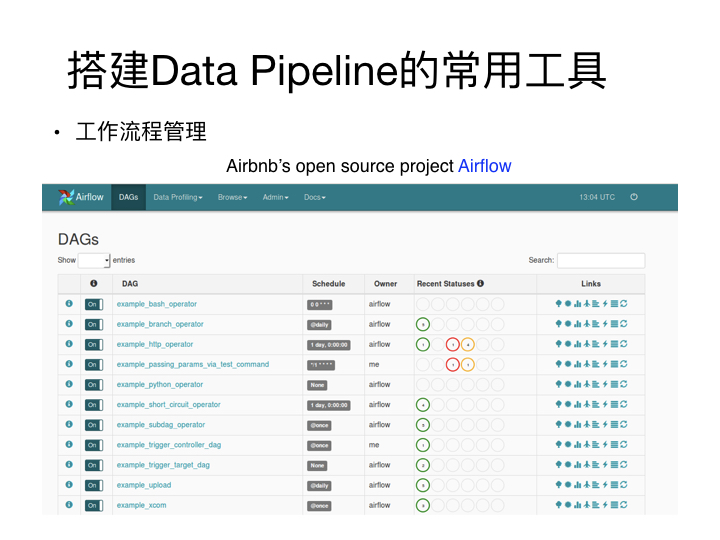Screen dimensions: 720x540
Task: Toggle On switch for example_python_operator
Action: [x=94, y=385]
